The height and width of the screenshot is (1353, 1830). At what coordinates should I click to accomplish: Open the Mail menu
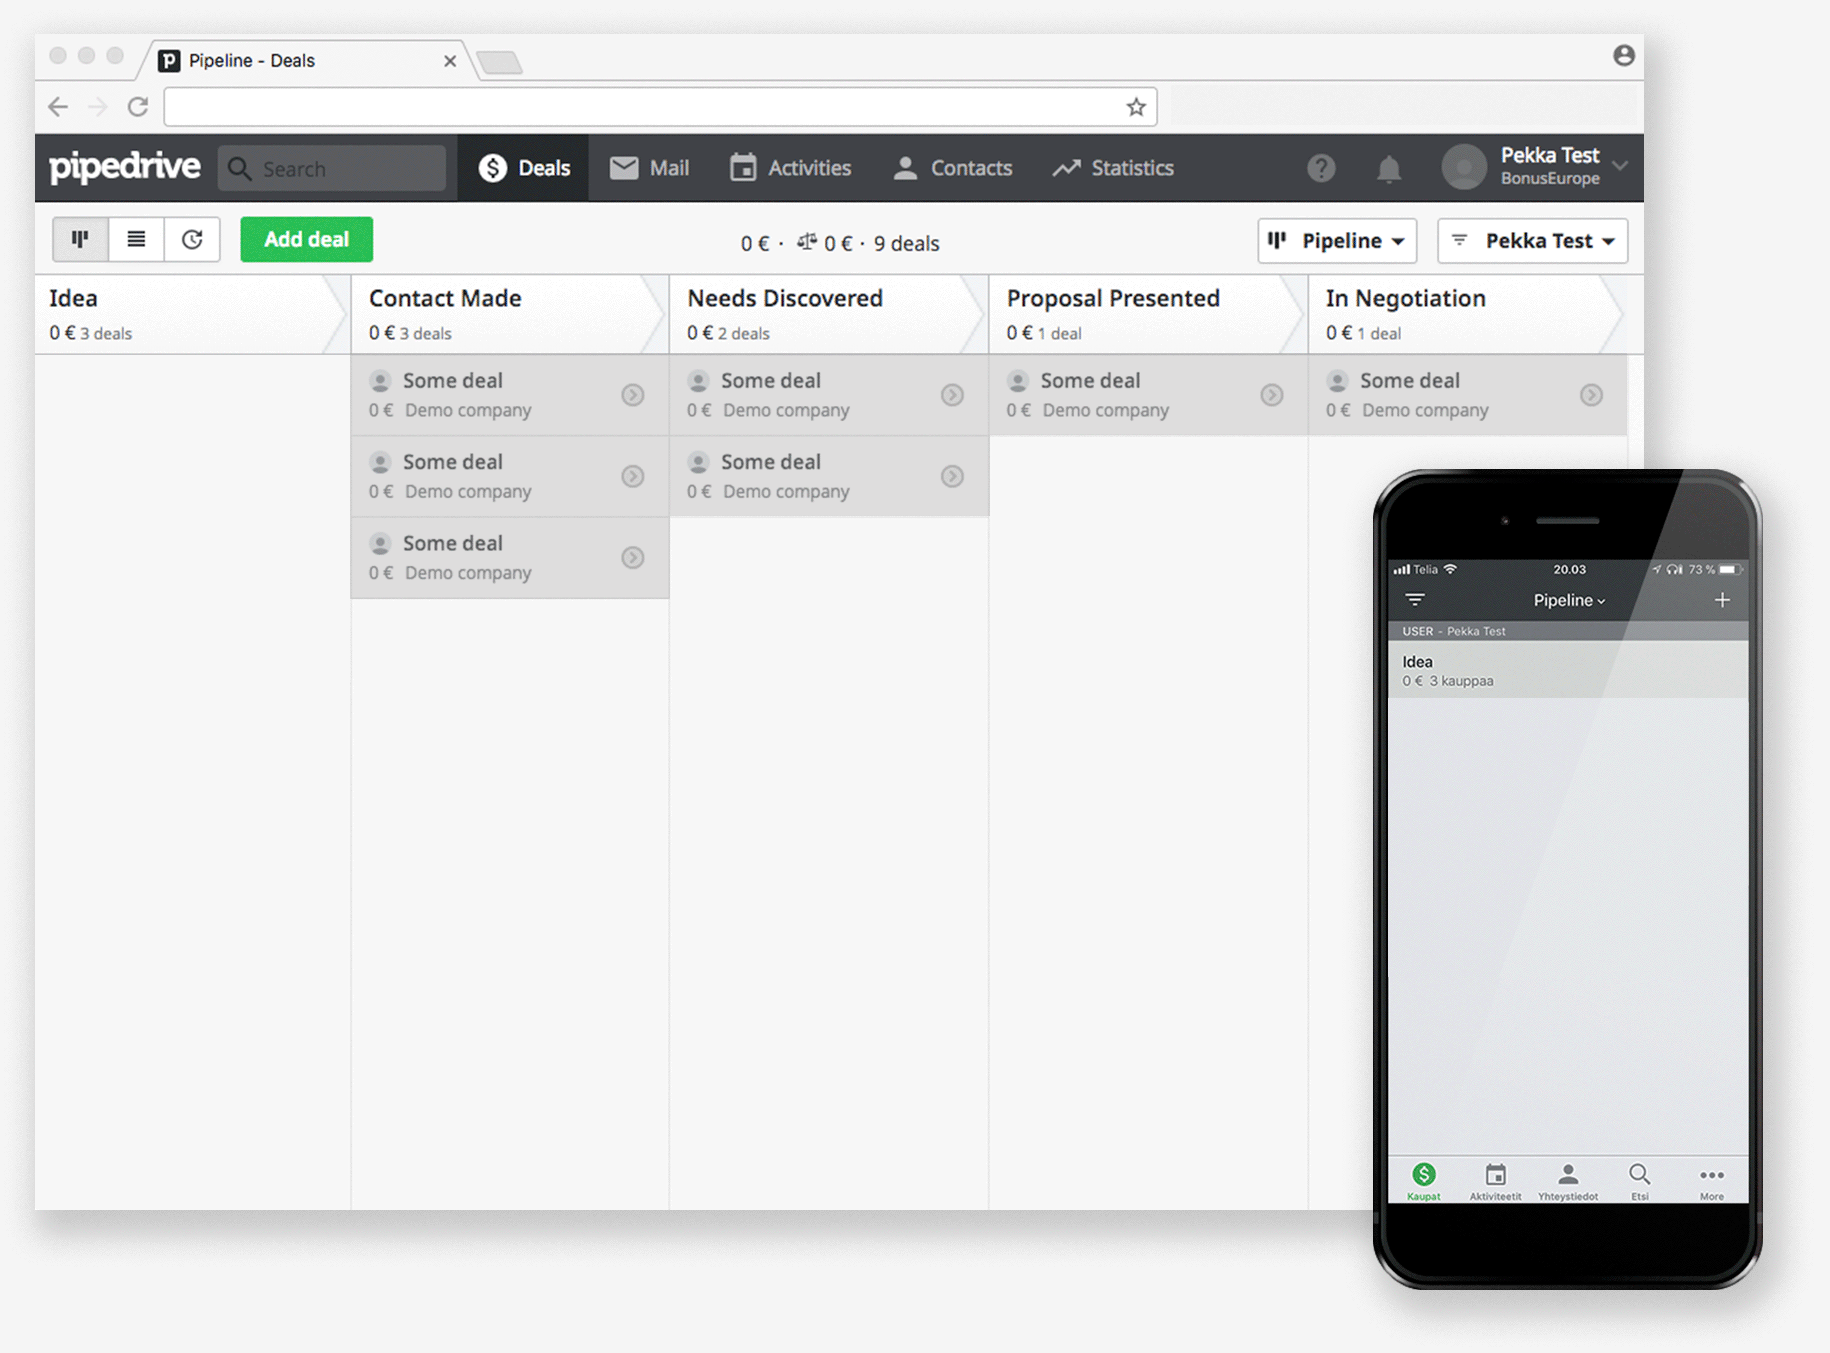[649, 168]
